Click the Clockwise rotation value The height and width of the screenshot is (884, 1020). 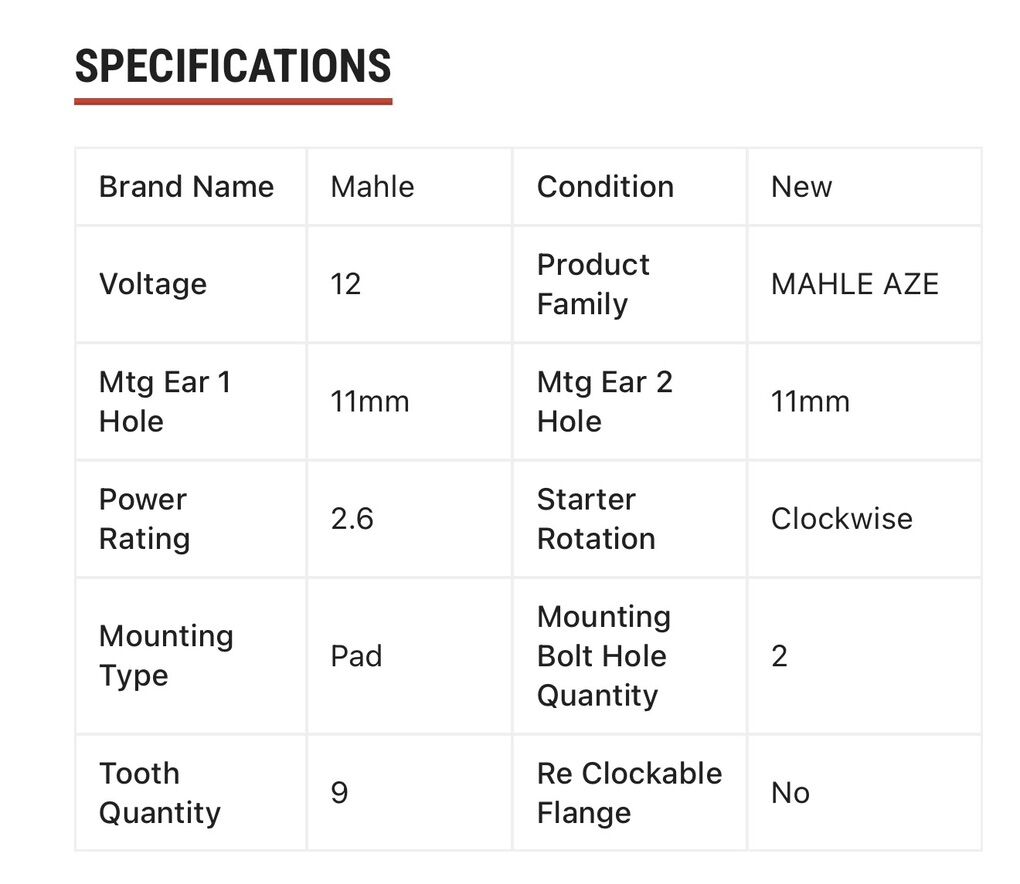click(841, 519)
